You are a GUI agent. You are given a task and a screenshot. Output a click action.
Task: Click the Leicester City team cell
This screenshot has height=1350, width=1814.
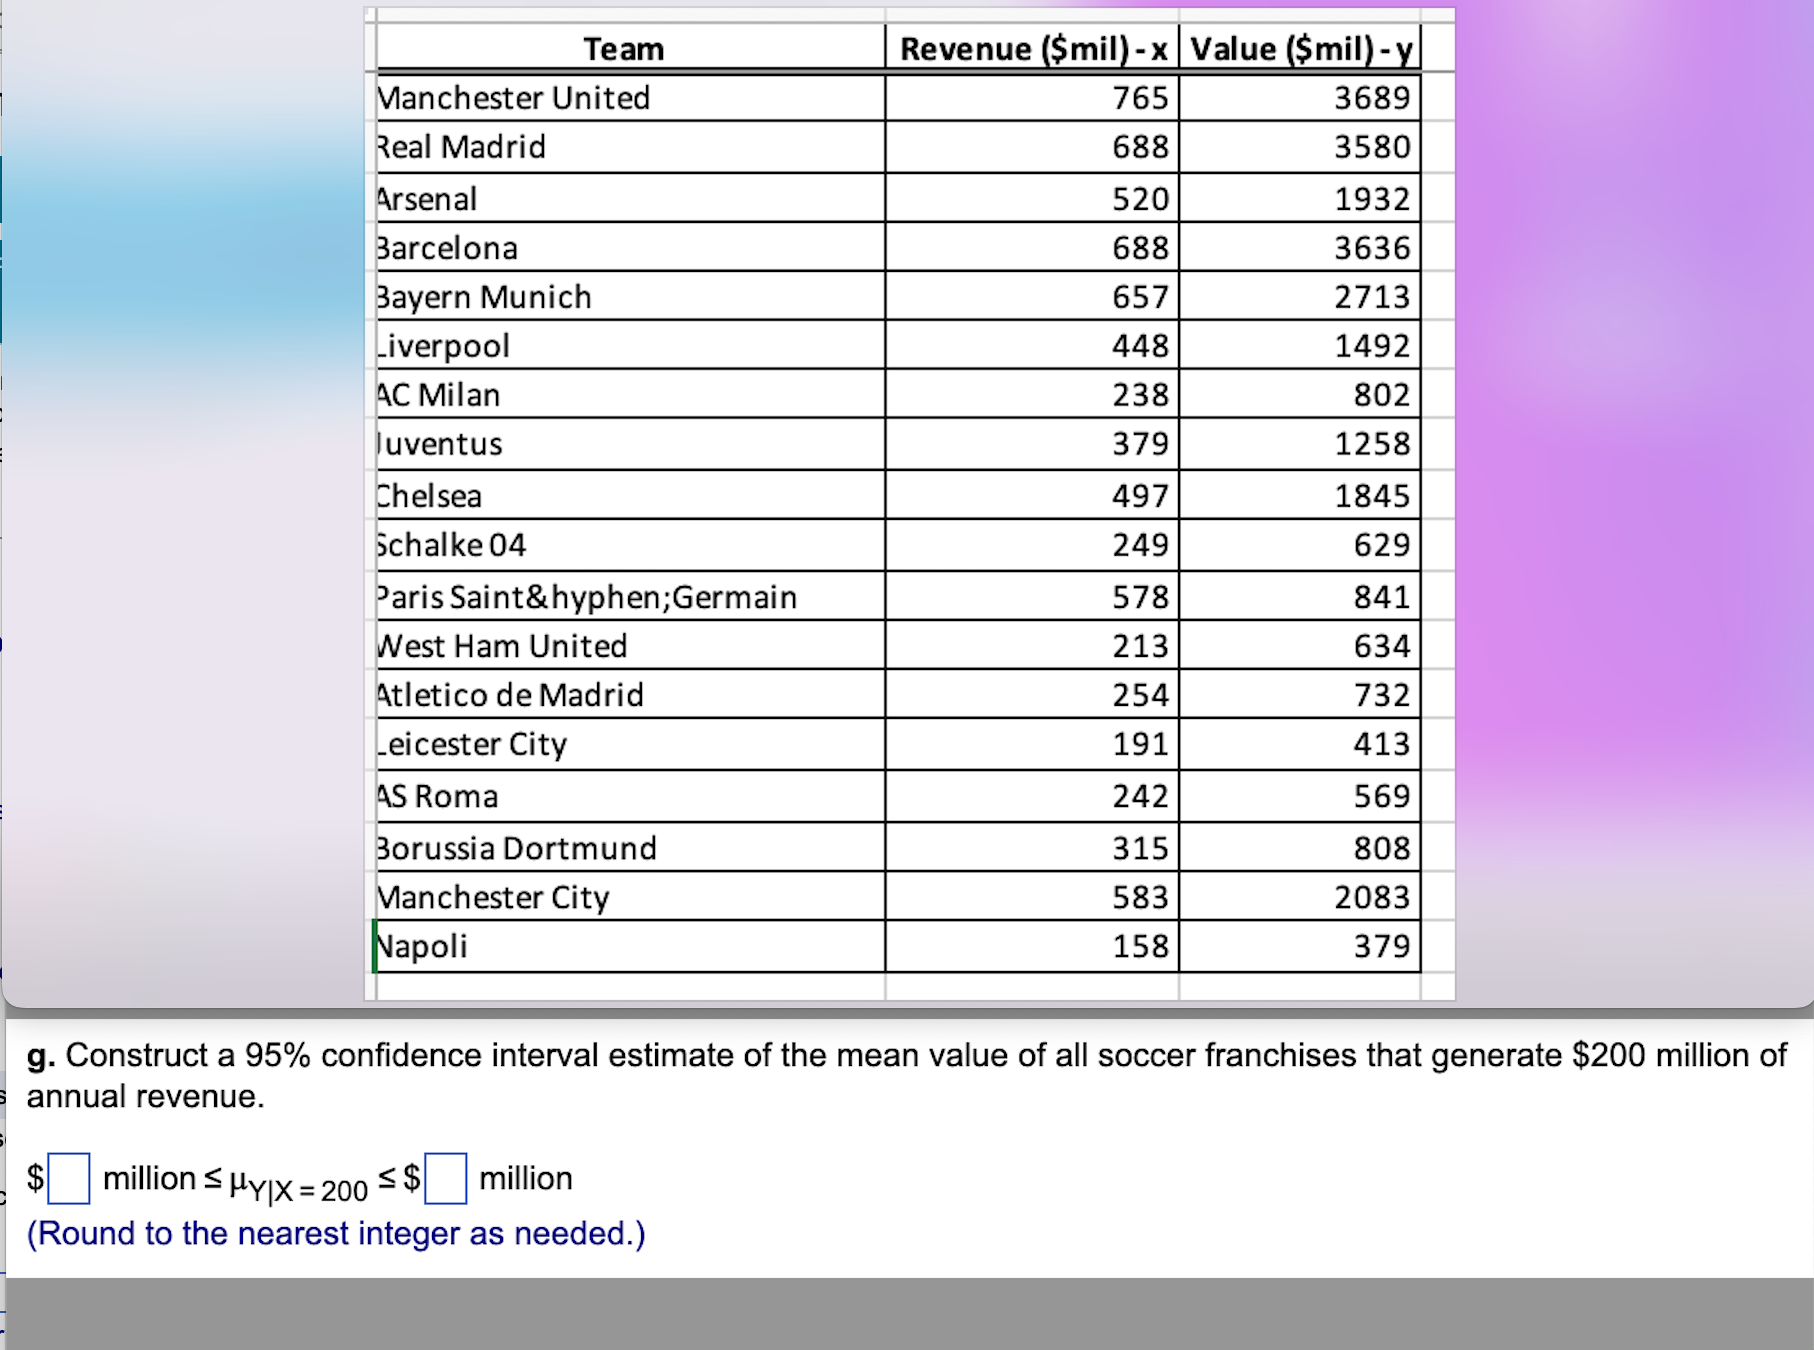[630, 744]
